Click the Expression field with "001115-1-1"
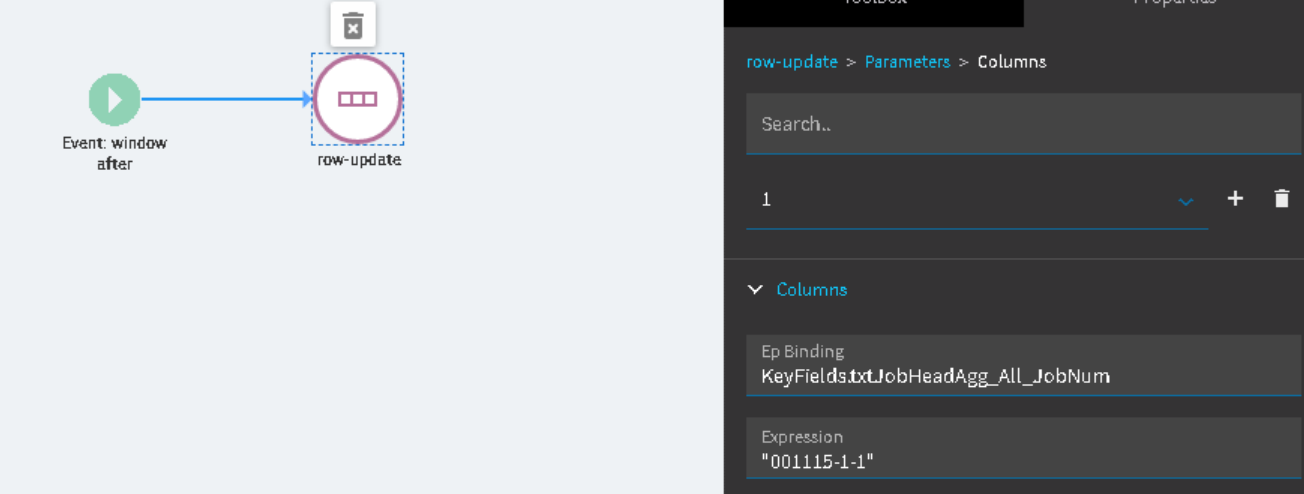 pyautogui.click(x=1022, y=451)
